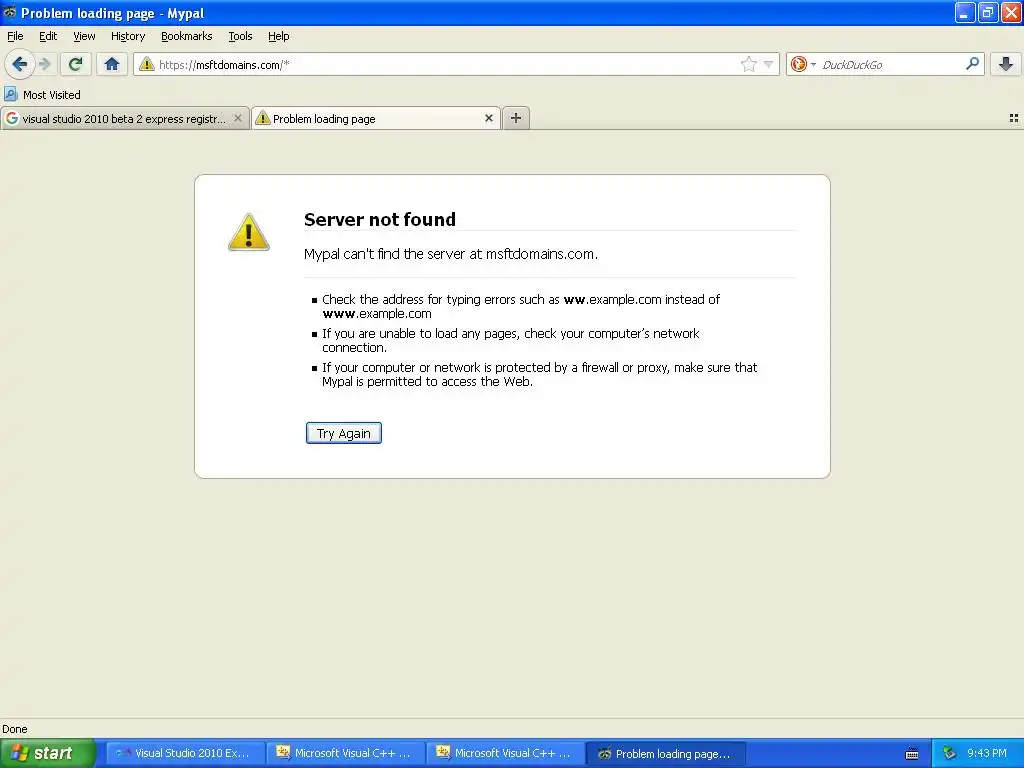Reload the page with the green refresh icon

point(76,64)
